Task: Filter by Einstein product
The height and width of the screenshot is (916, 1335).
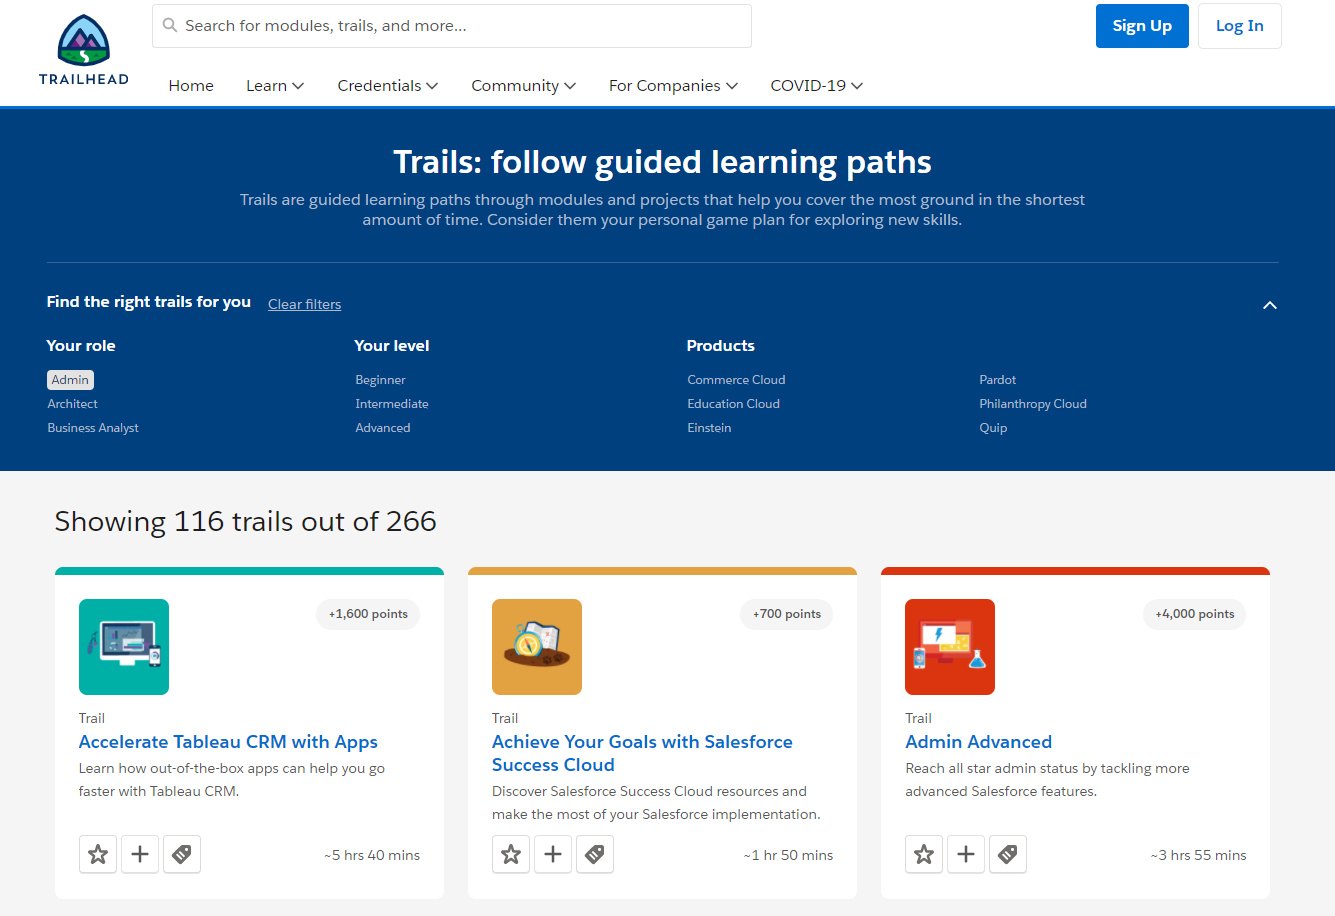Action: [709, 428]
